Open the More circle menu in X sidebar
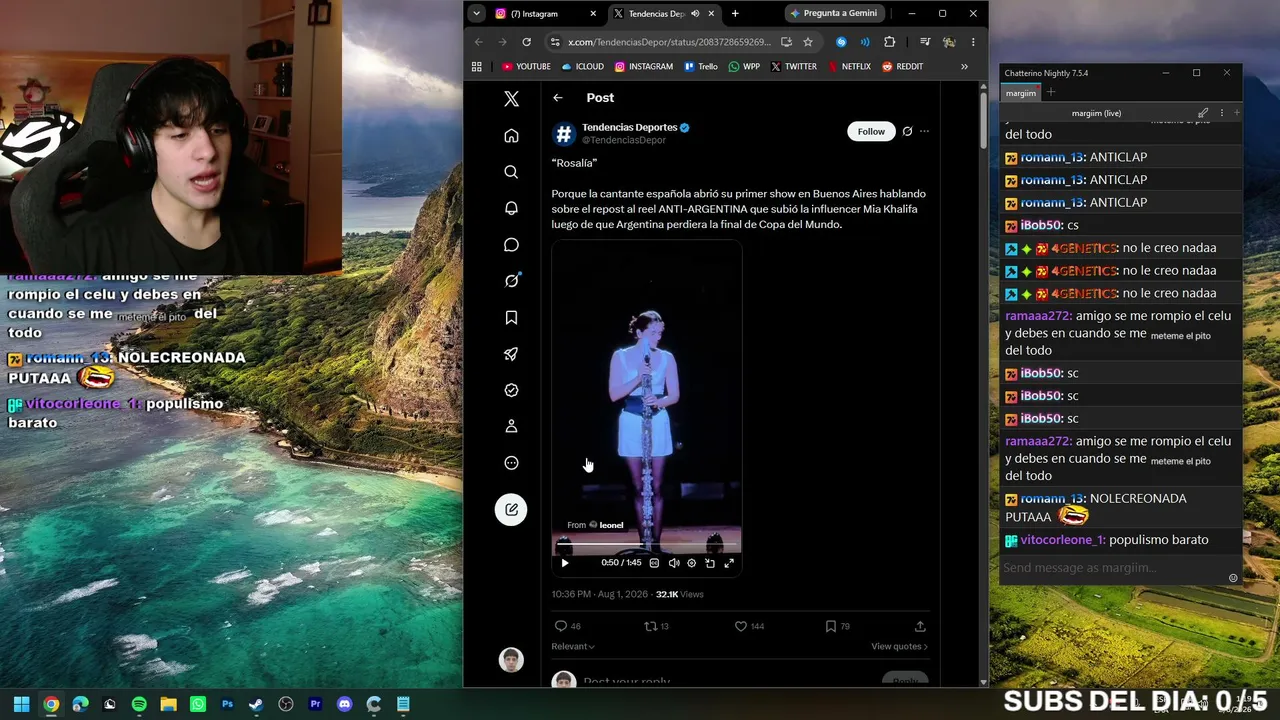 pos(511,463)
